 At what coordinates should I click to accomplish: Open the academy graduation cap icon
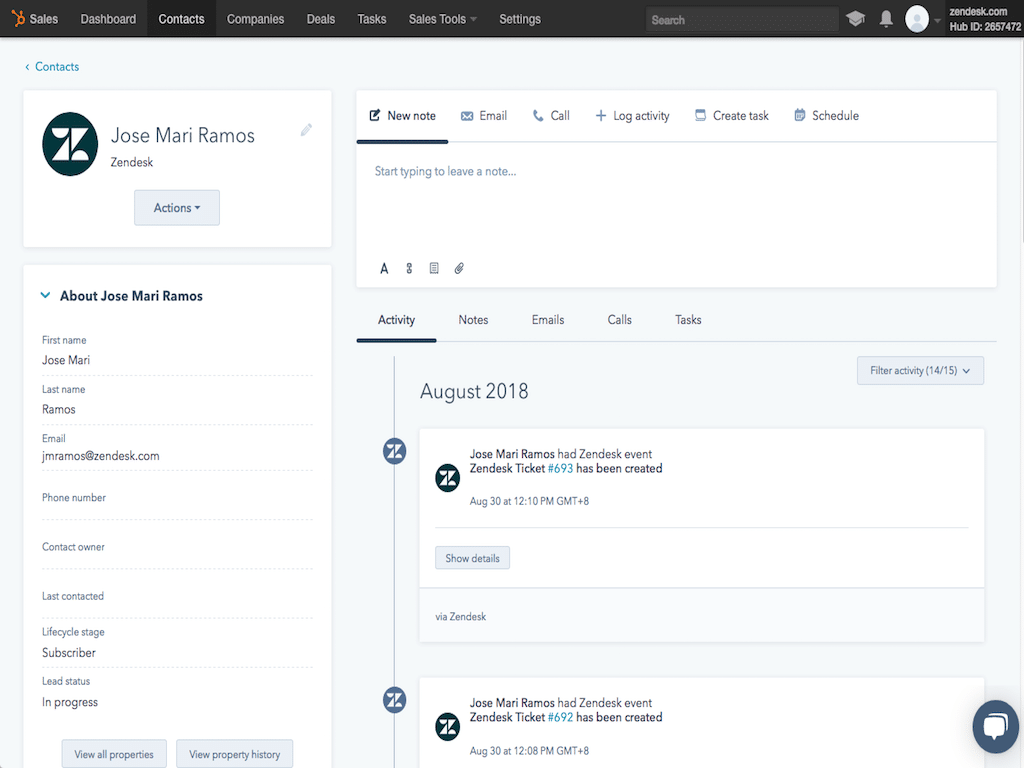pos(856,19)
